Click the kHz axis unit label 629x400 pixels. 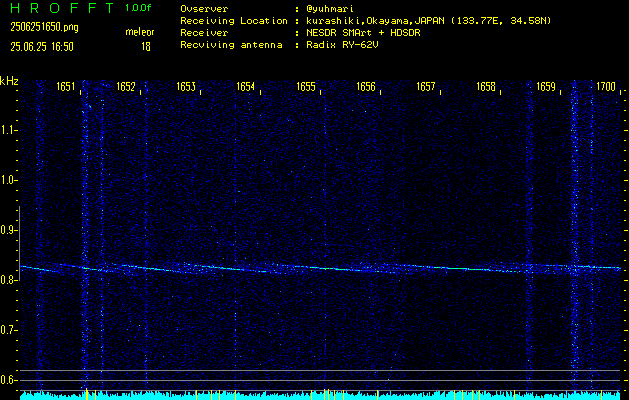click(x=9, y=81)
